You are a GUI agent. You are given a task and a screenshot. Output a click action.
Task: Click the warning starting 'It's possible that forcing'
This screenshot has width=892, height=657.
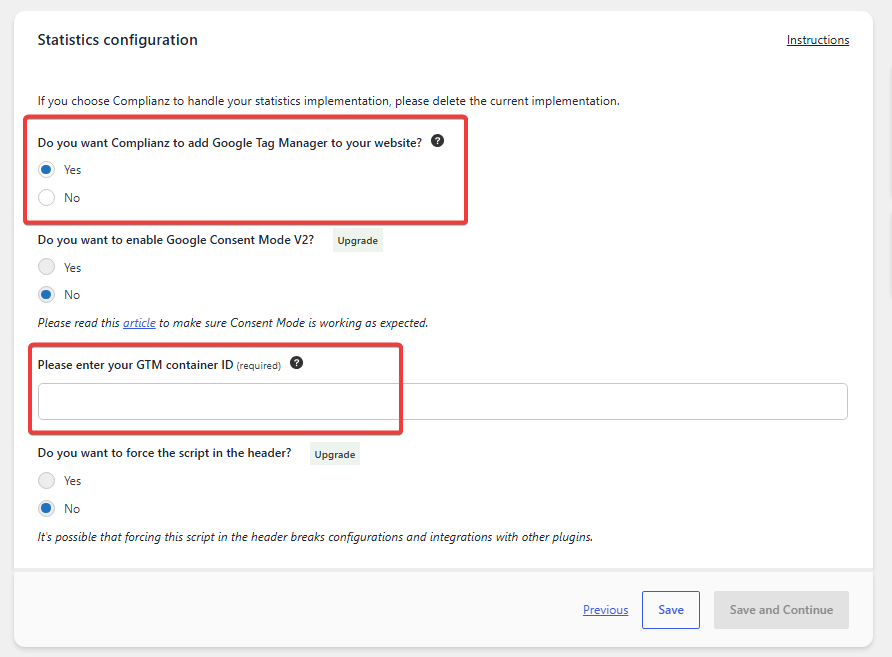point(315,537)
